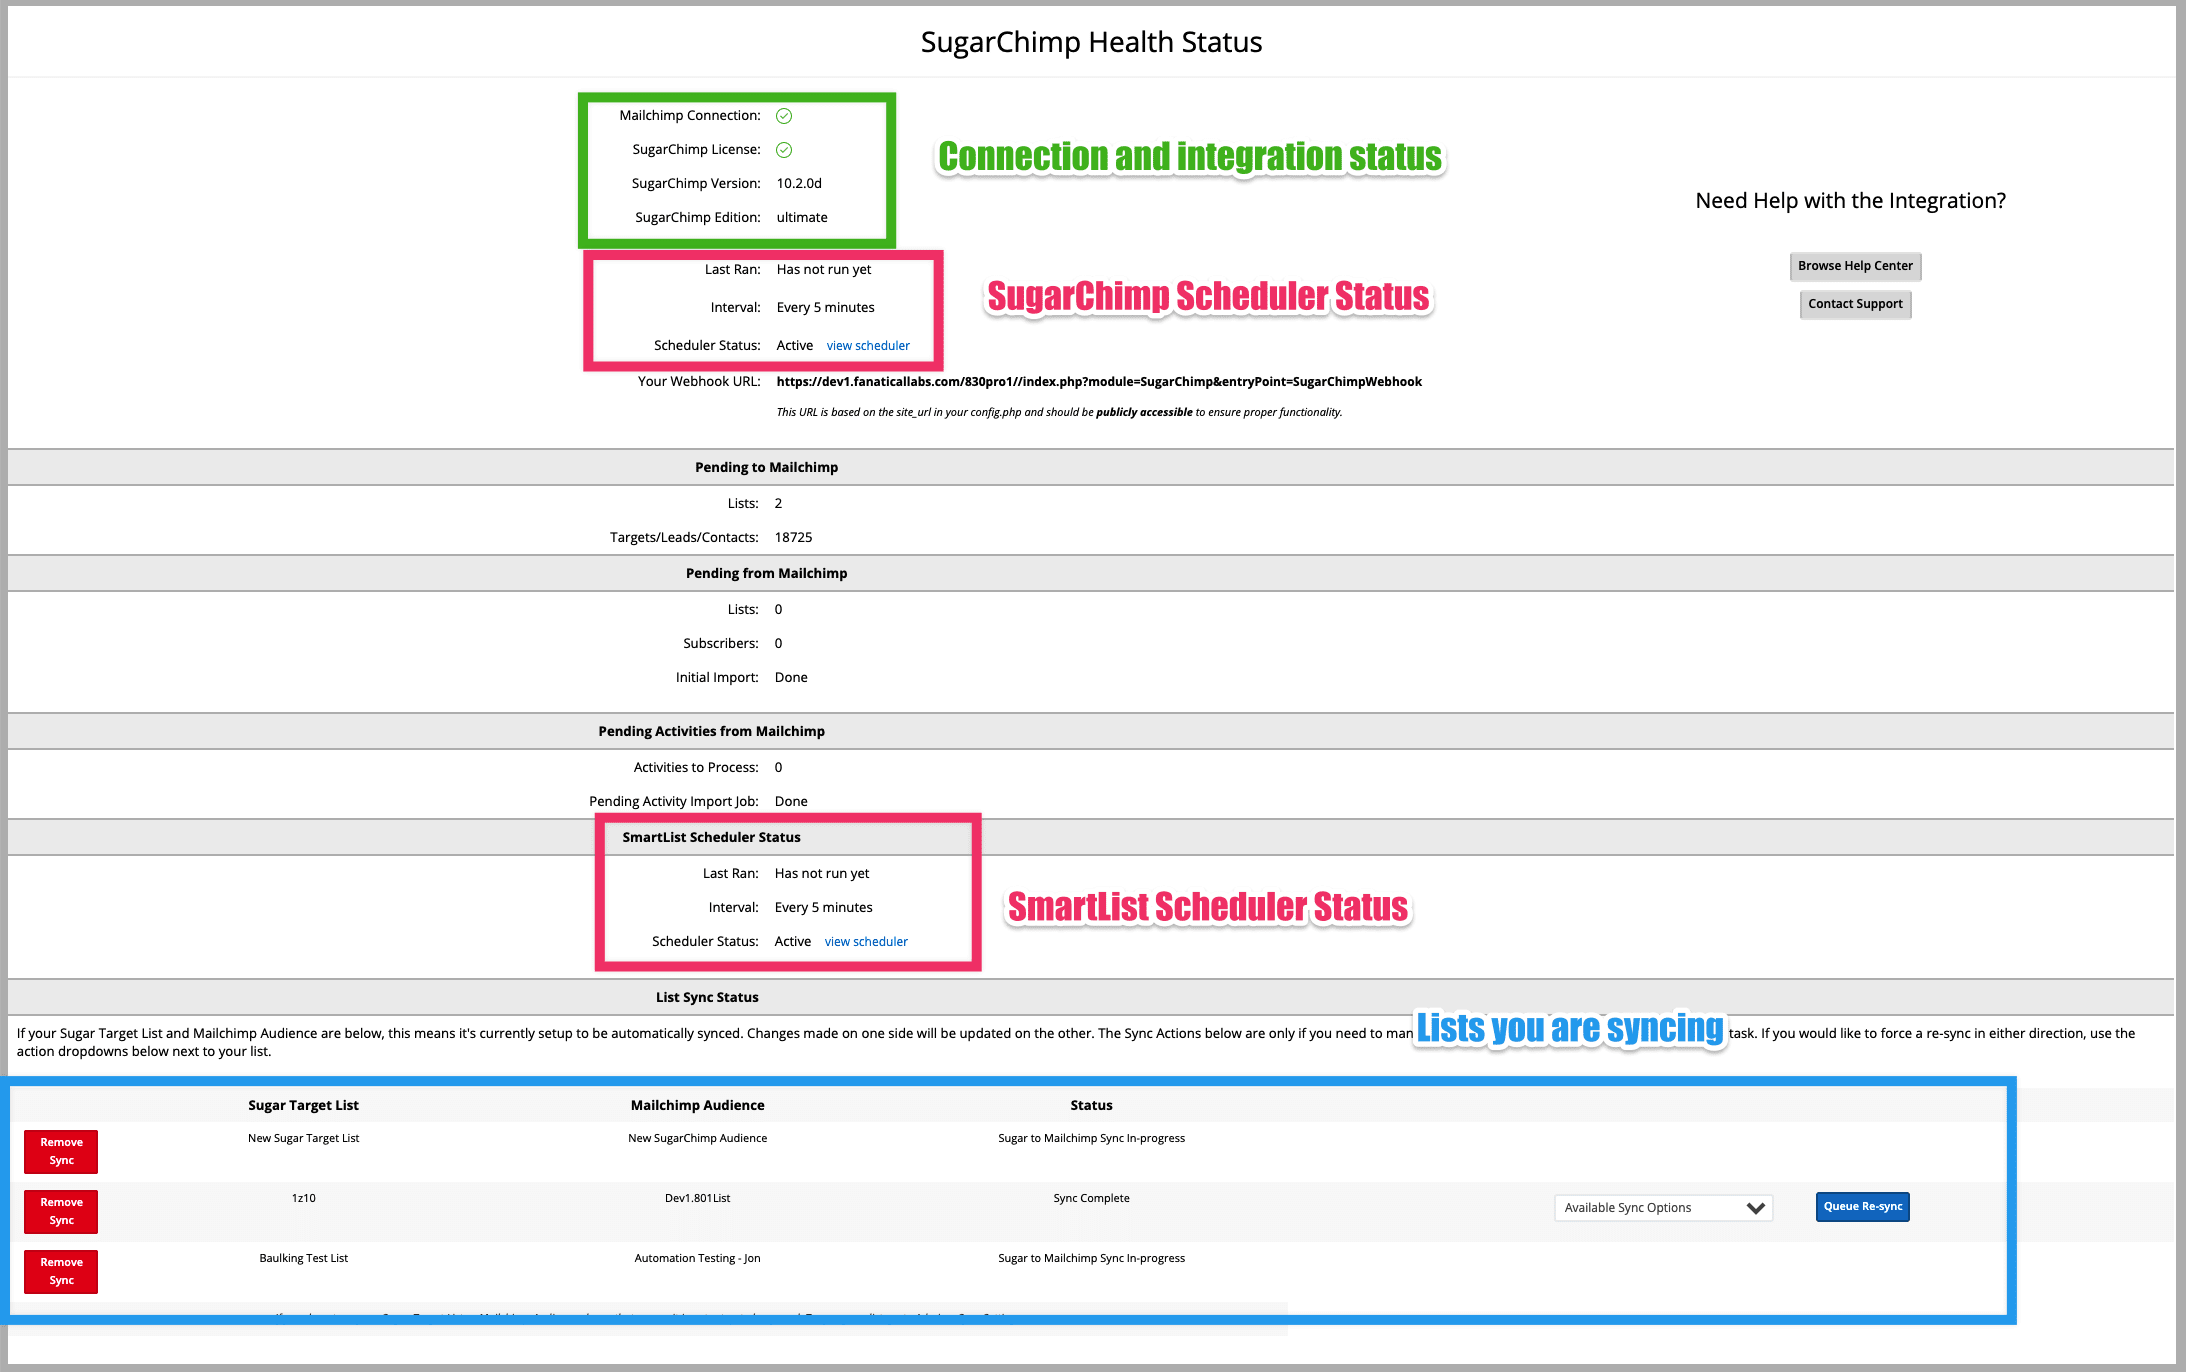2186x1372 pixels.
Task: Click Pending Activities from Mailchimp header
Action: [x=711, y=732]
